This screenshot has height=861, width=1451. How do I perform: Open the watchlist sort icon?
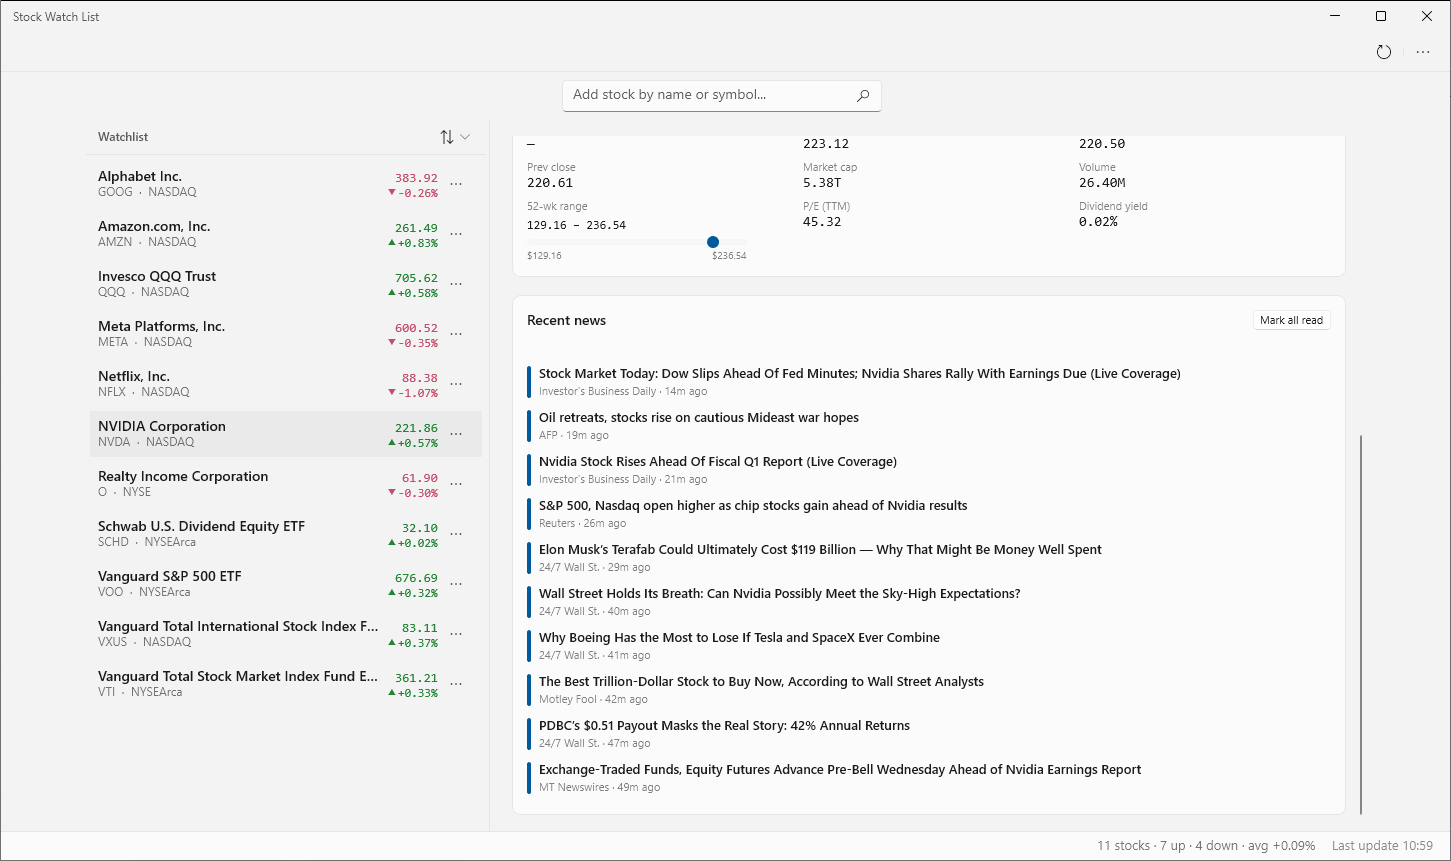[x=447, y=137]
